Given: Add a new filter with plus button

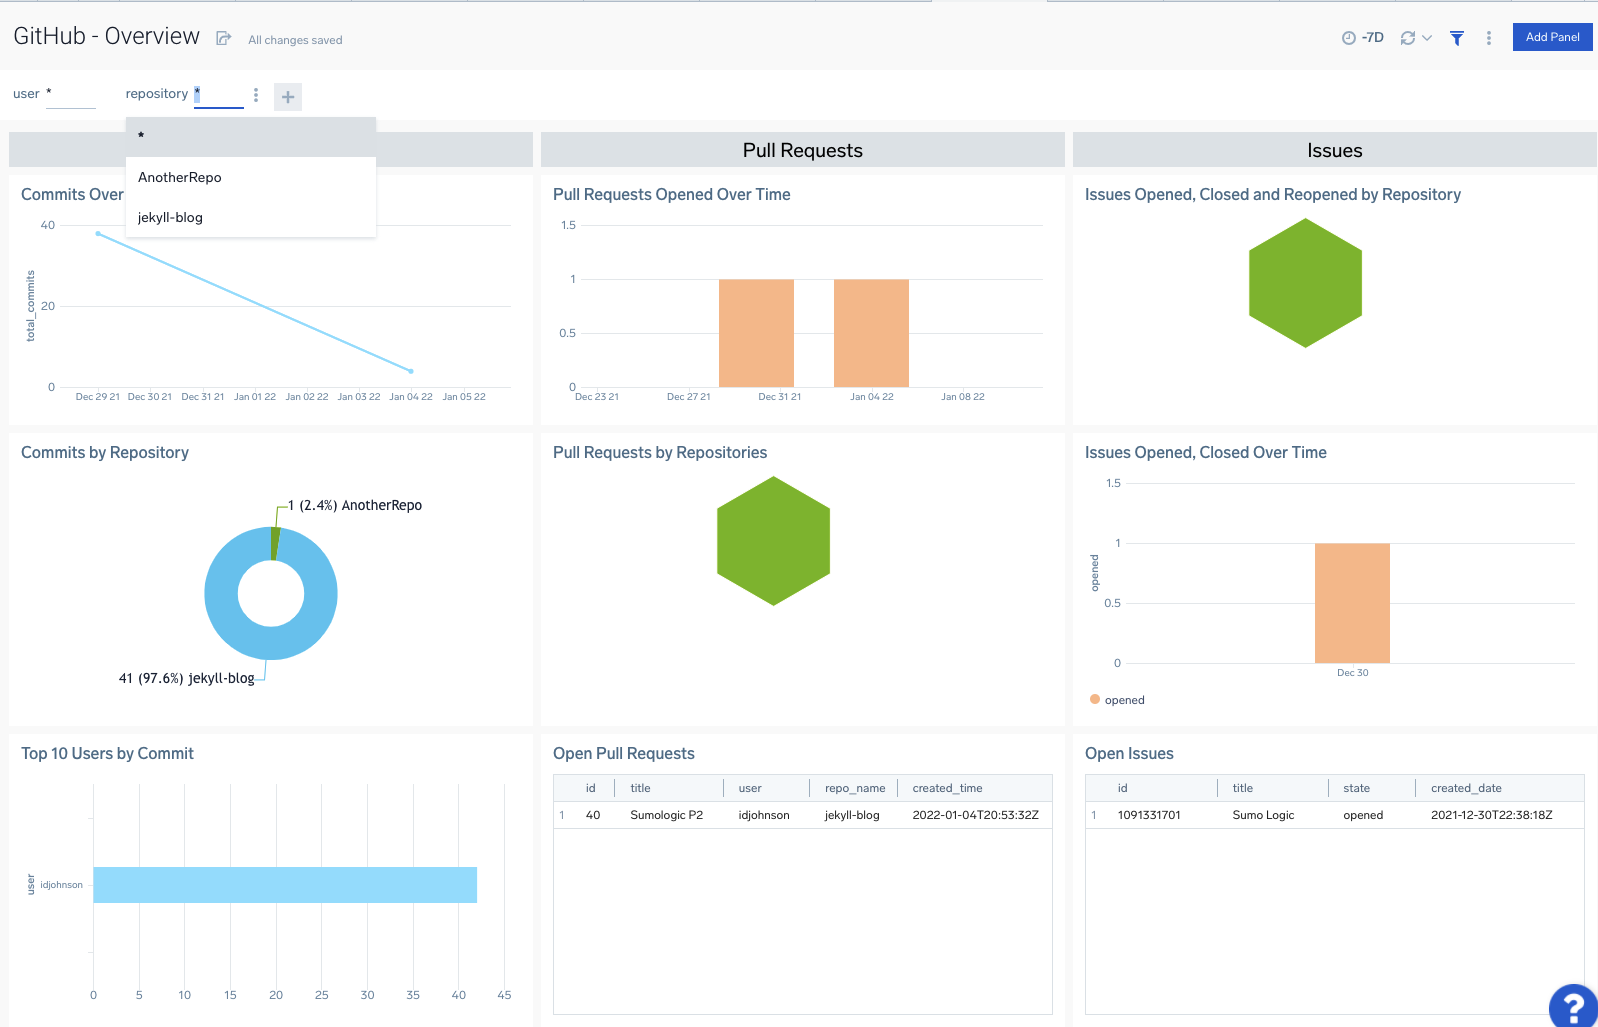Looking at the screenshot, I should (x=288, y=97).
